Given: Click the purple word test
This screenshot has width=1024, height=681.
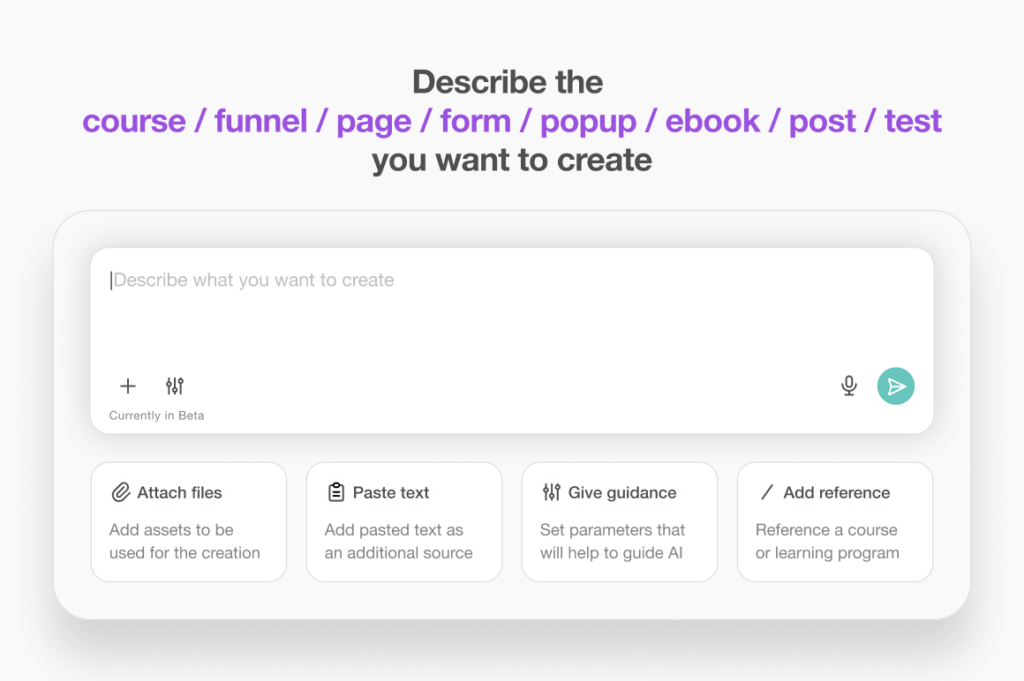Looking at the screenshot, I should [913, 121].
